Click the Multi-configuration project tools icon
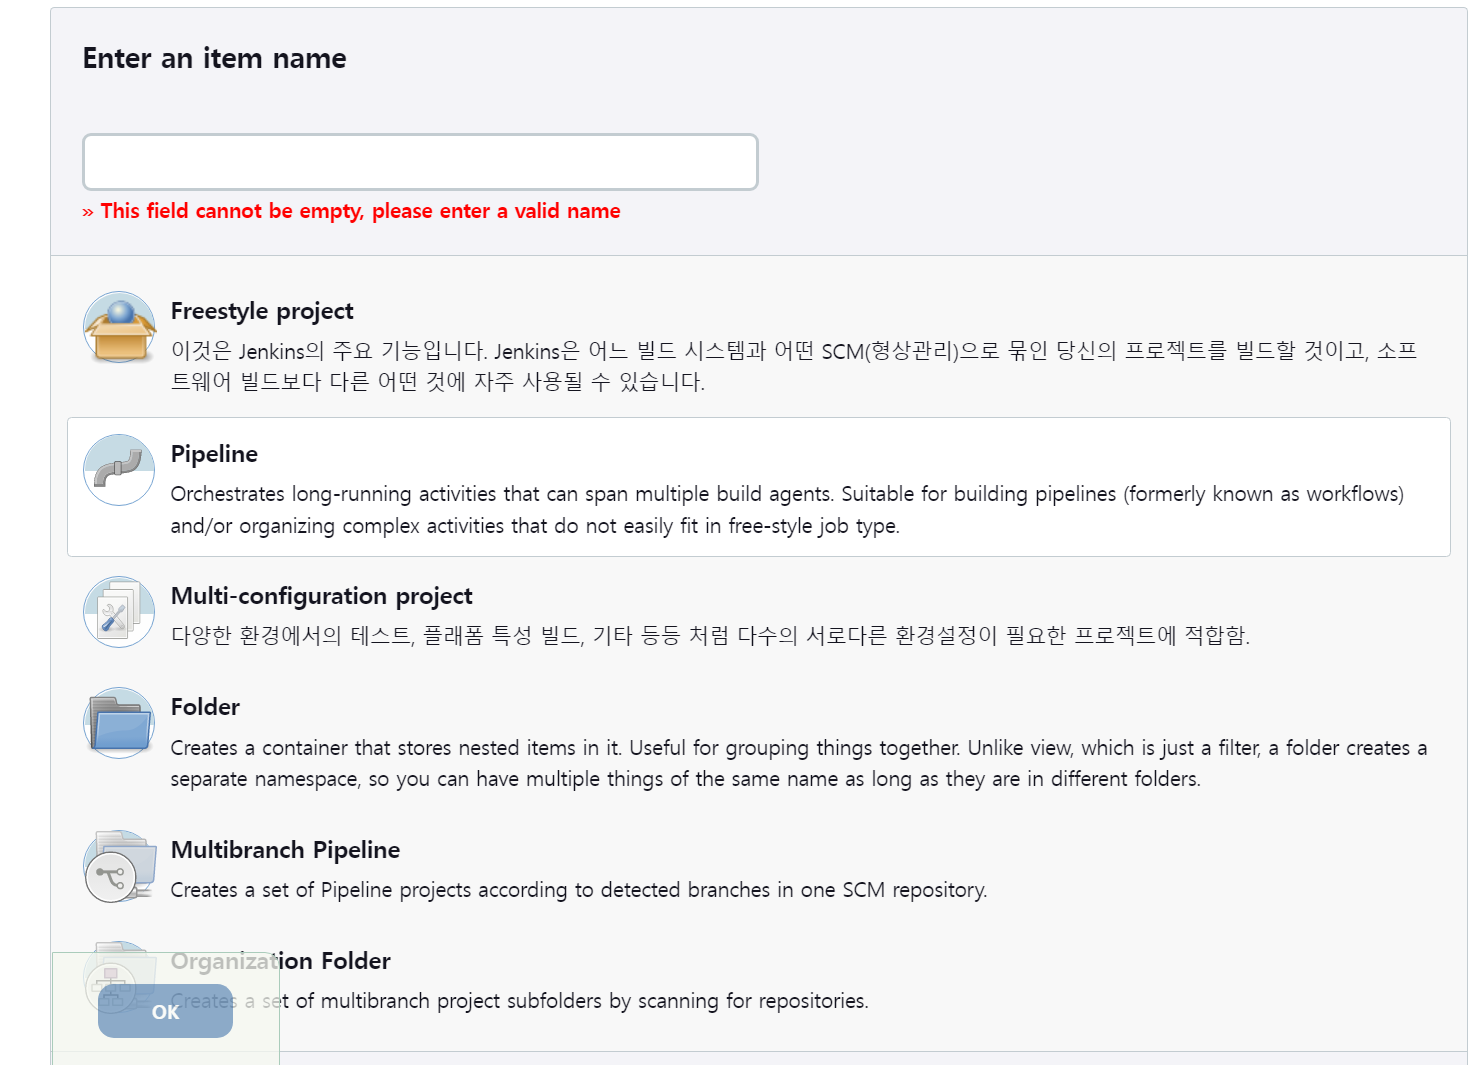This screenshot has height=1065, width=1480. click(119, 612)
